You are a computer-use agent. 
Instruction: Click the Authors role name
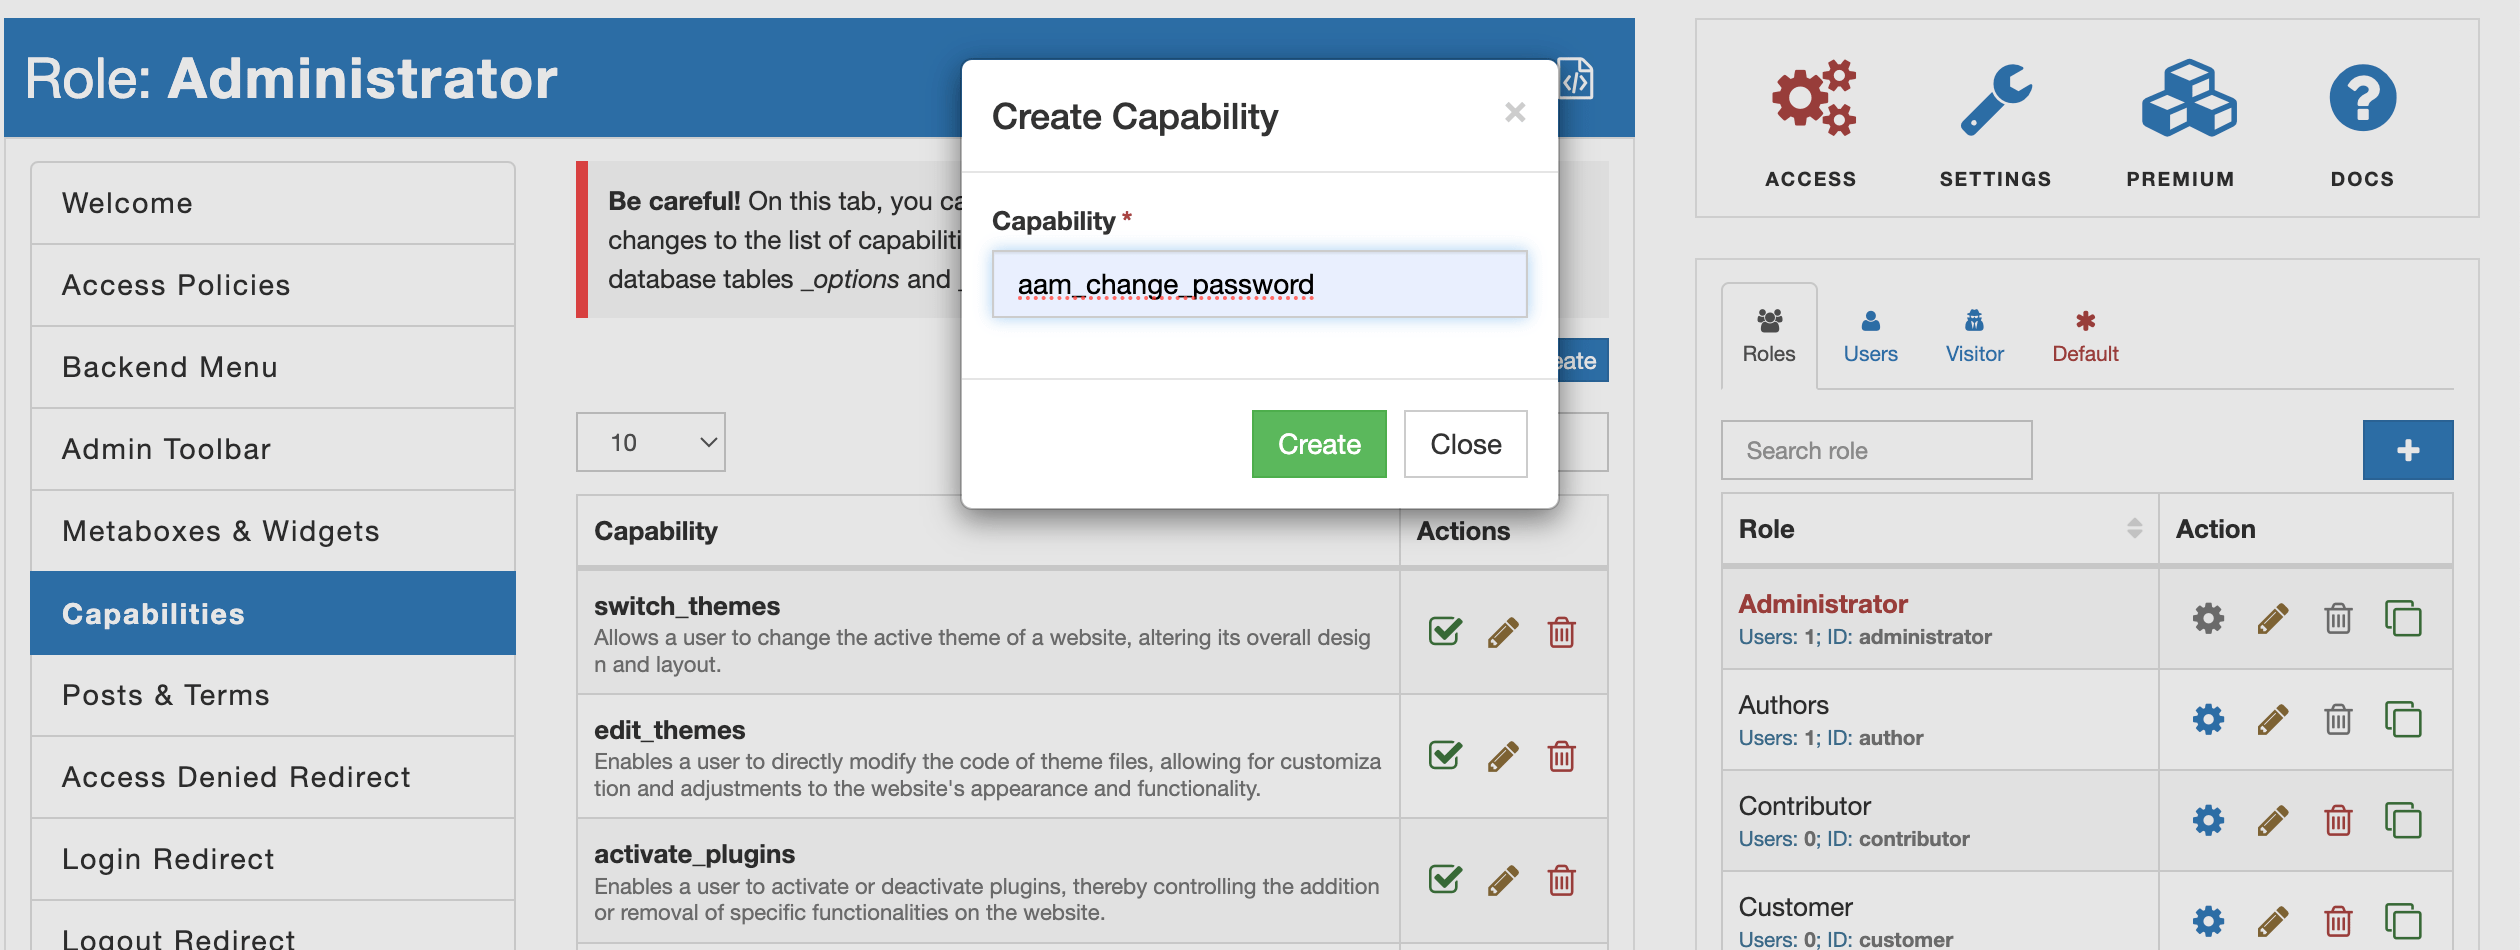(x=1783, y=705)
